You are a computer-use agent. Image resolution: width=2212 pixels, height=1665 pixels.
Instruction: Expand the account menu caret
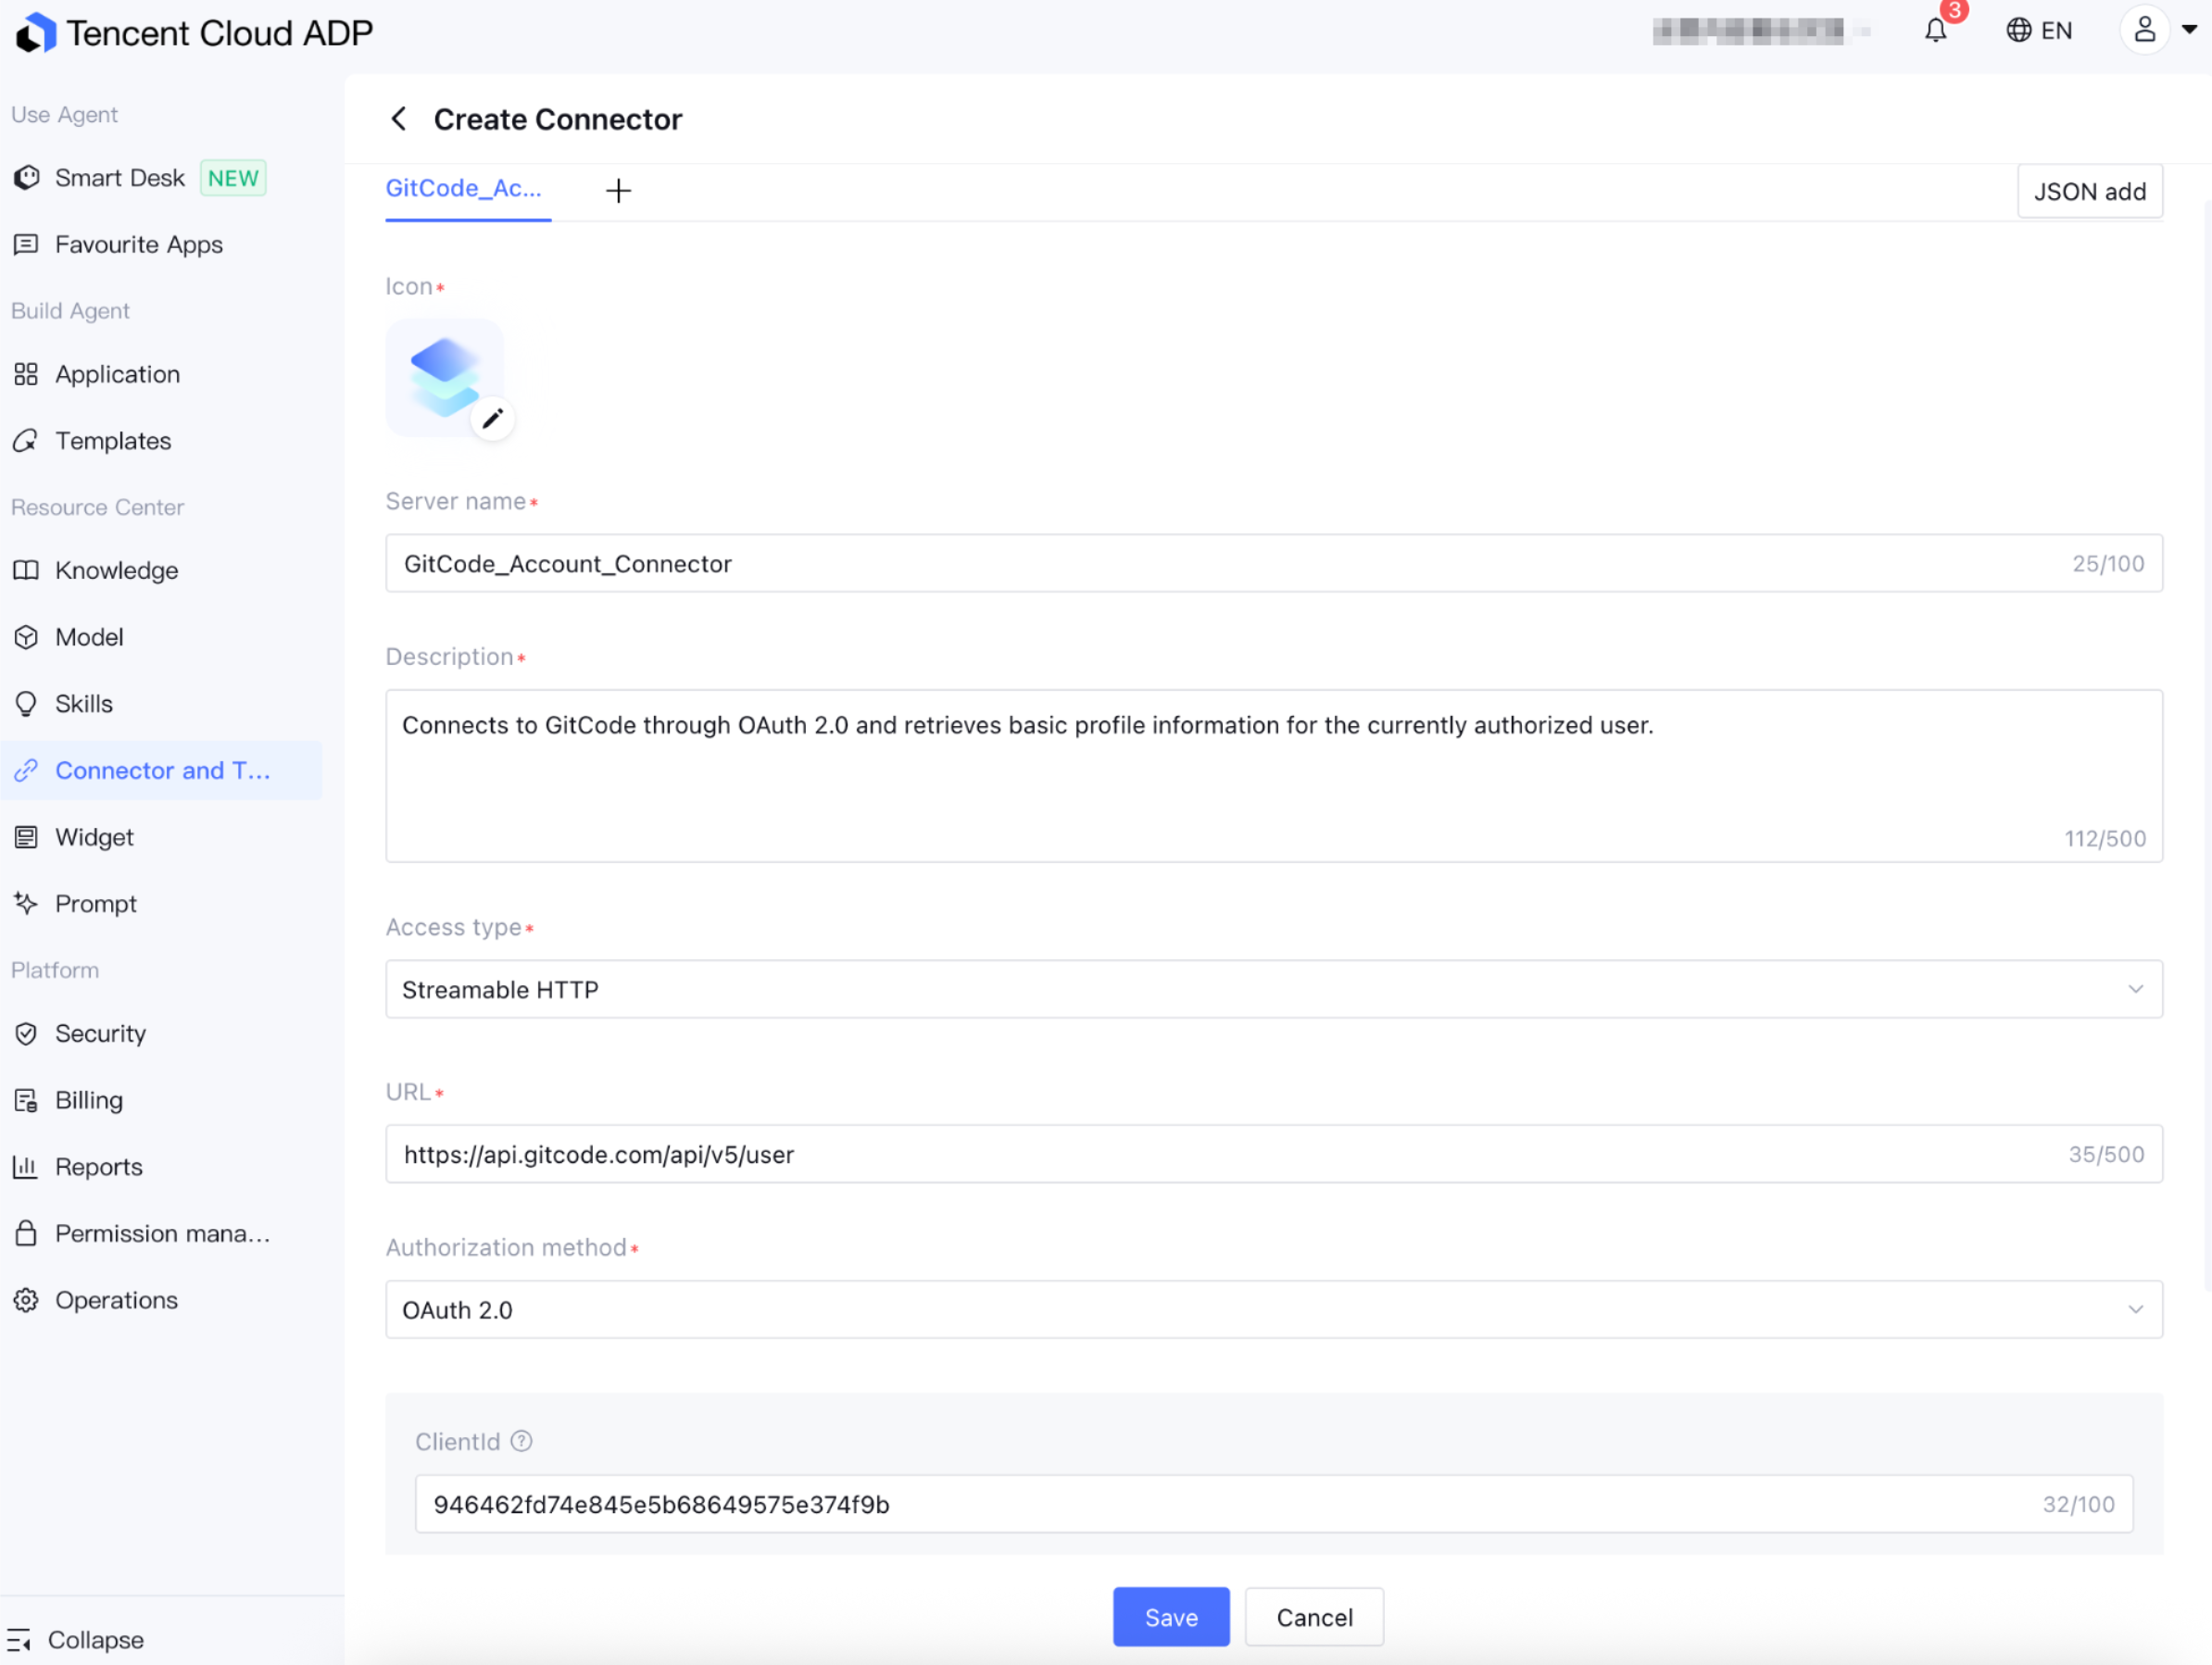tap(2189, 30)
